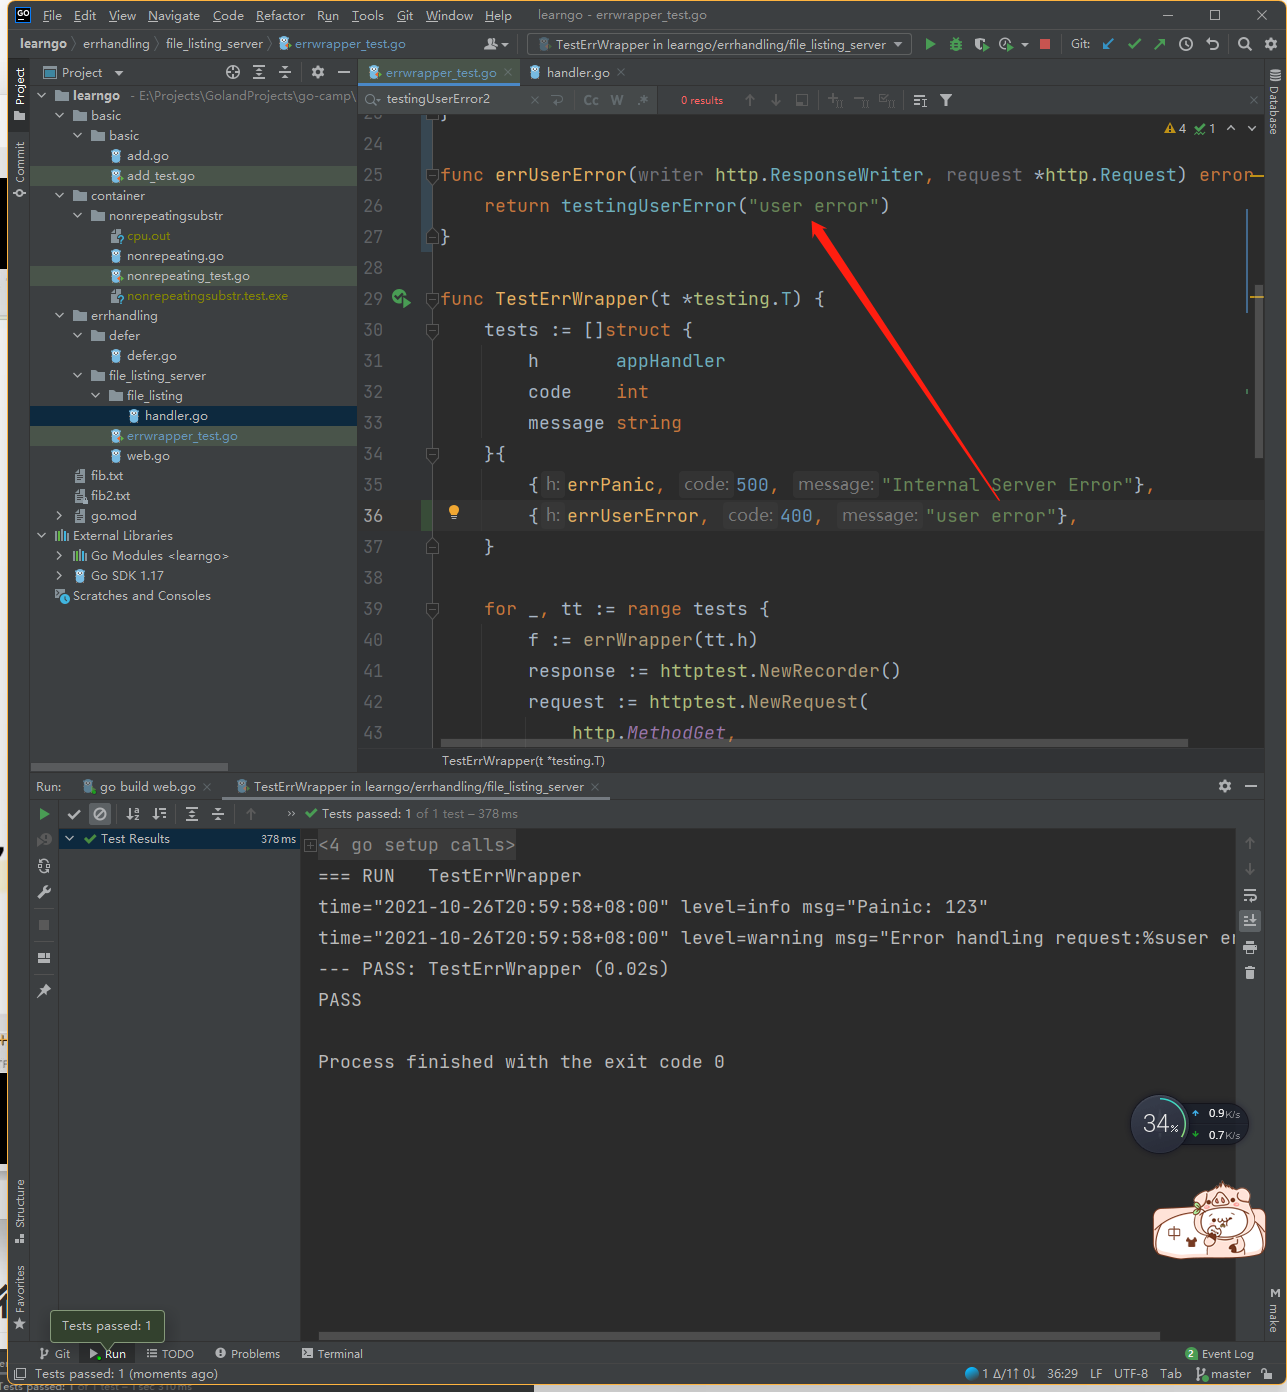Click the run test gutter icon at line 29
Viewport: 1287px width, 1392px height.
coord(401,298)
